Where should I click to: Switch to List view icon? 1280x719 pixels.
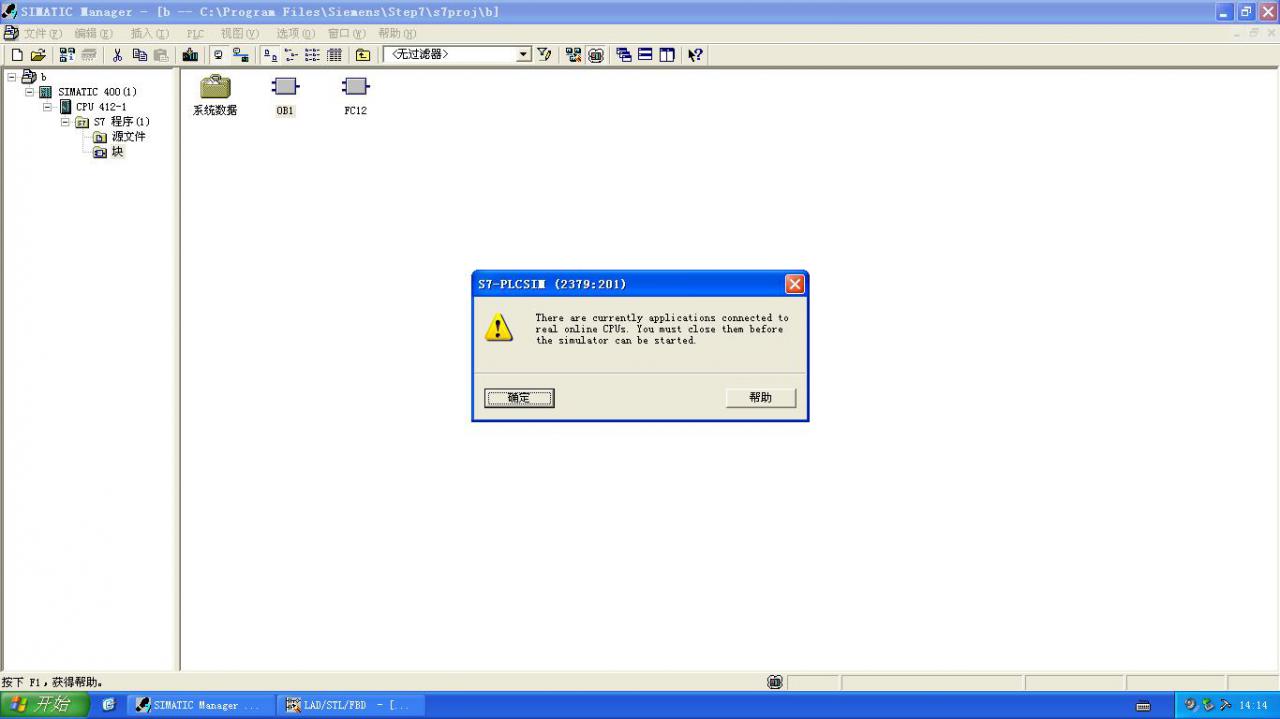[x=313, y=55]
